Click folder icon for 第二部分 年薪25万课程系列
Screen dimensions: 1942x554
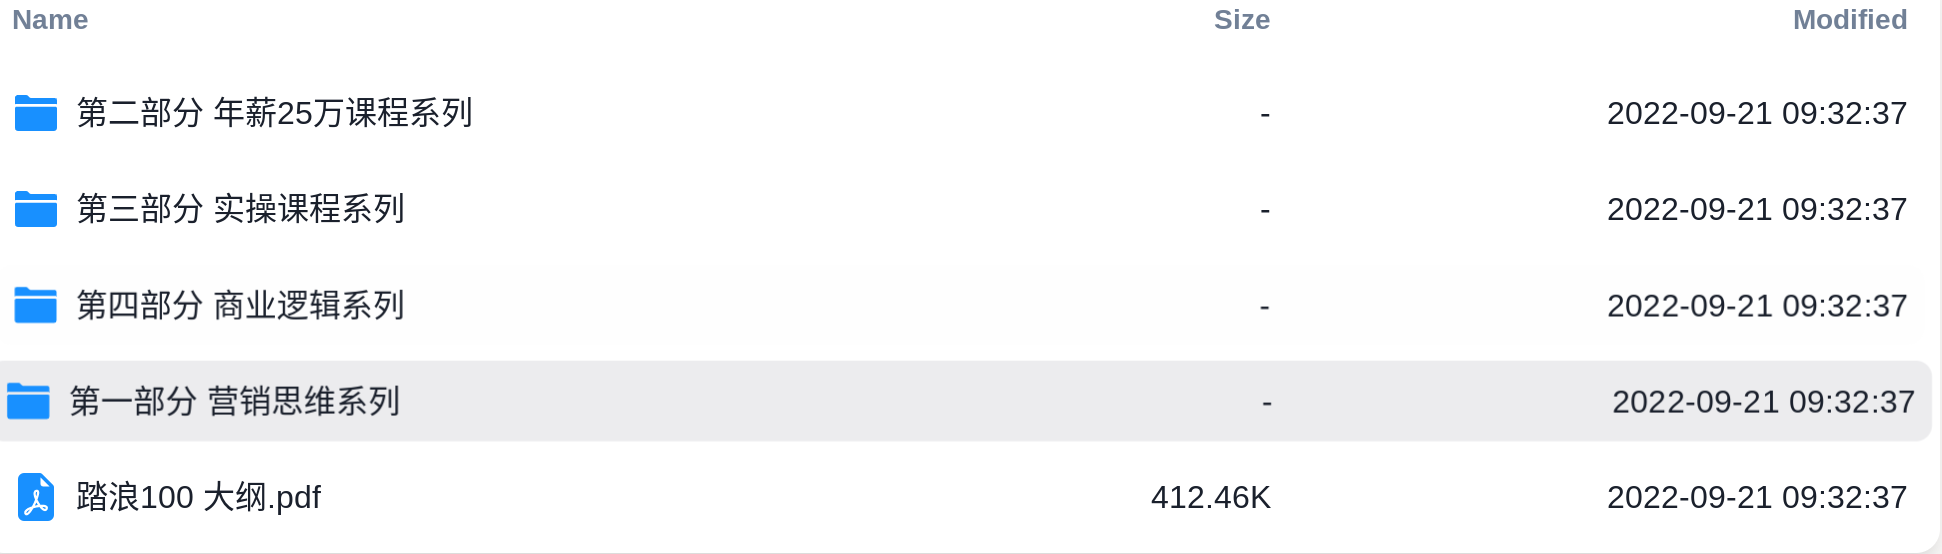click(36, 113)
